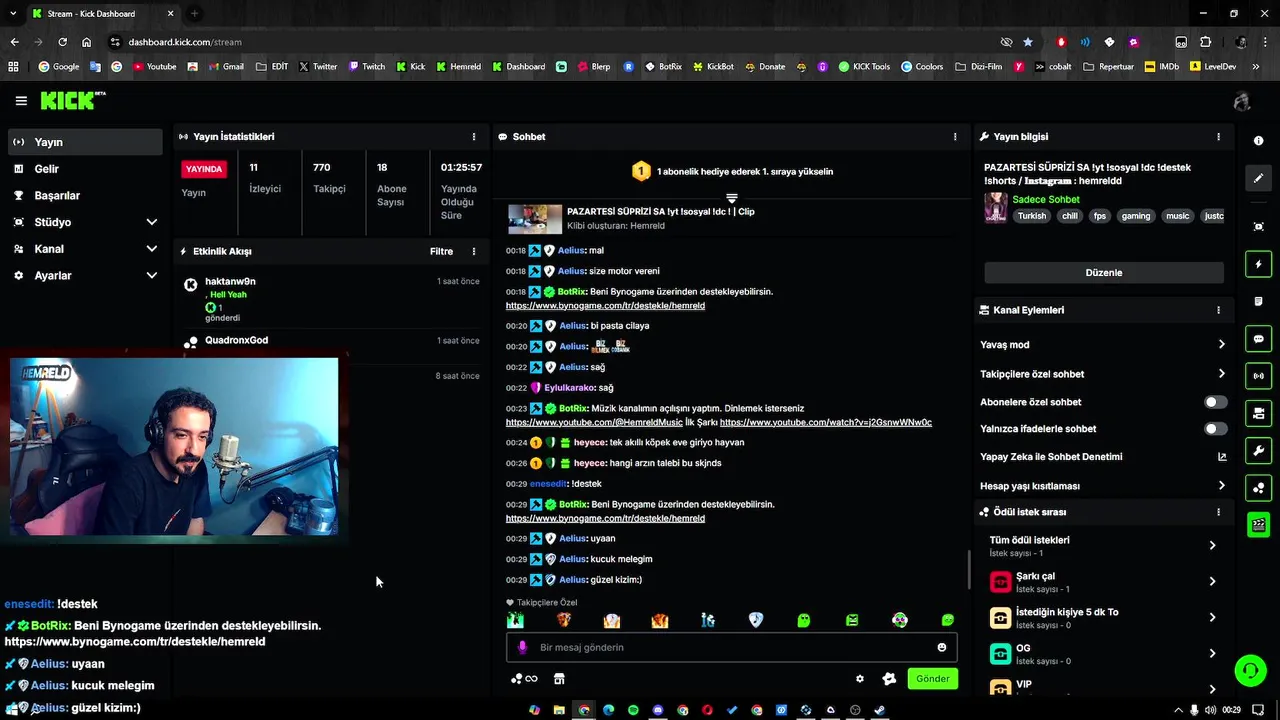Open Sohbet panel options menu
This screenshot has height=720, width=1280.
click(x=955, y=136)
